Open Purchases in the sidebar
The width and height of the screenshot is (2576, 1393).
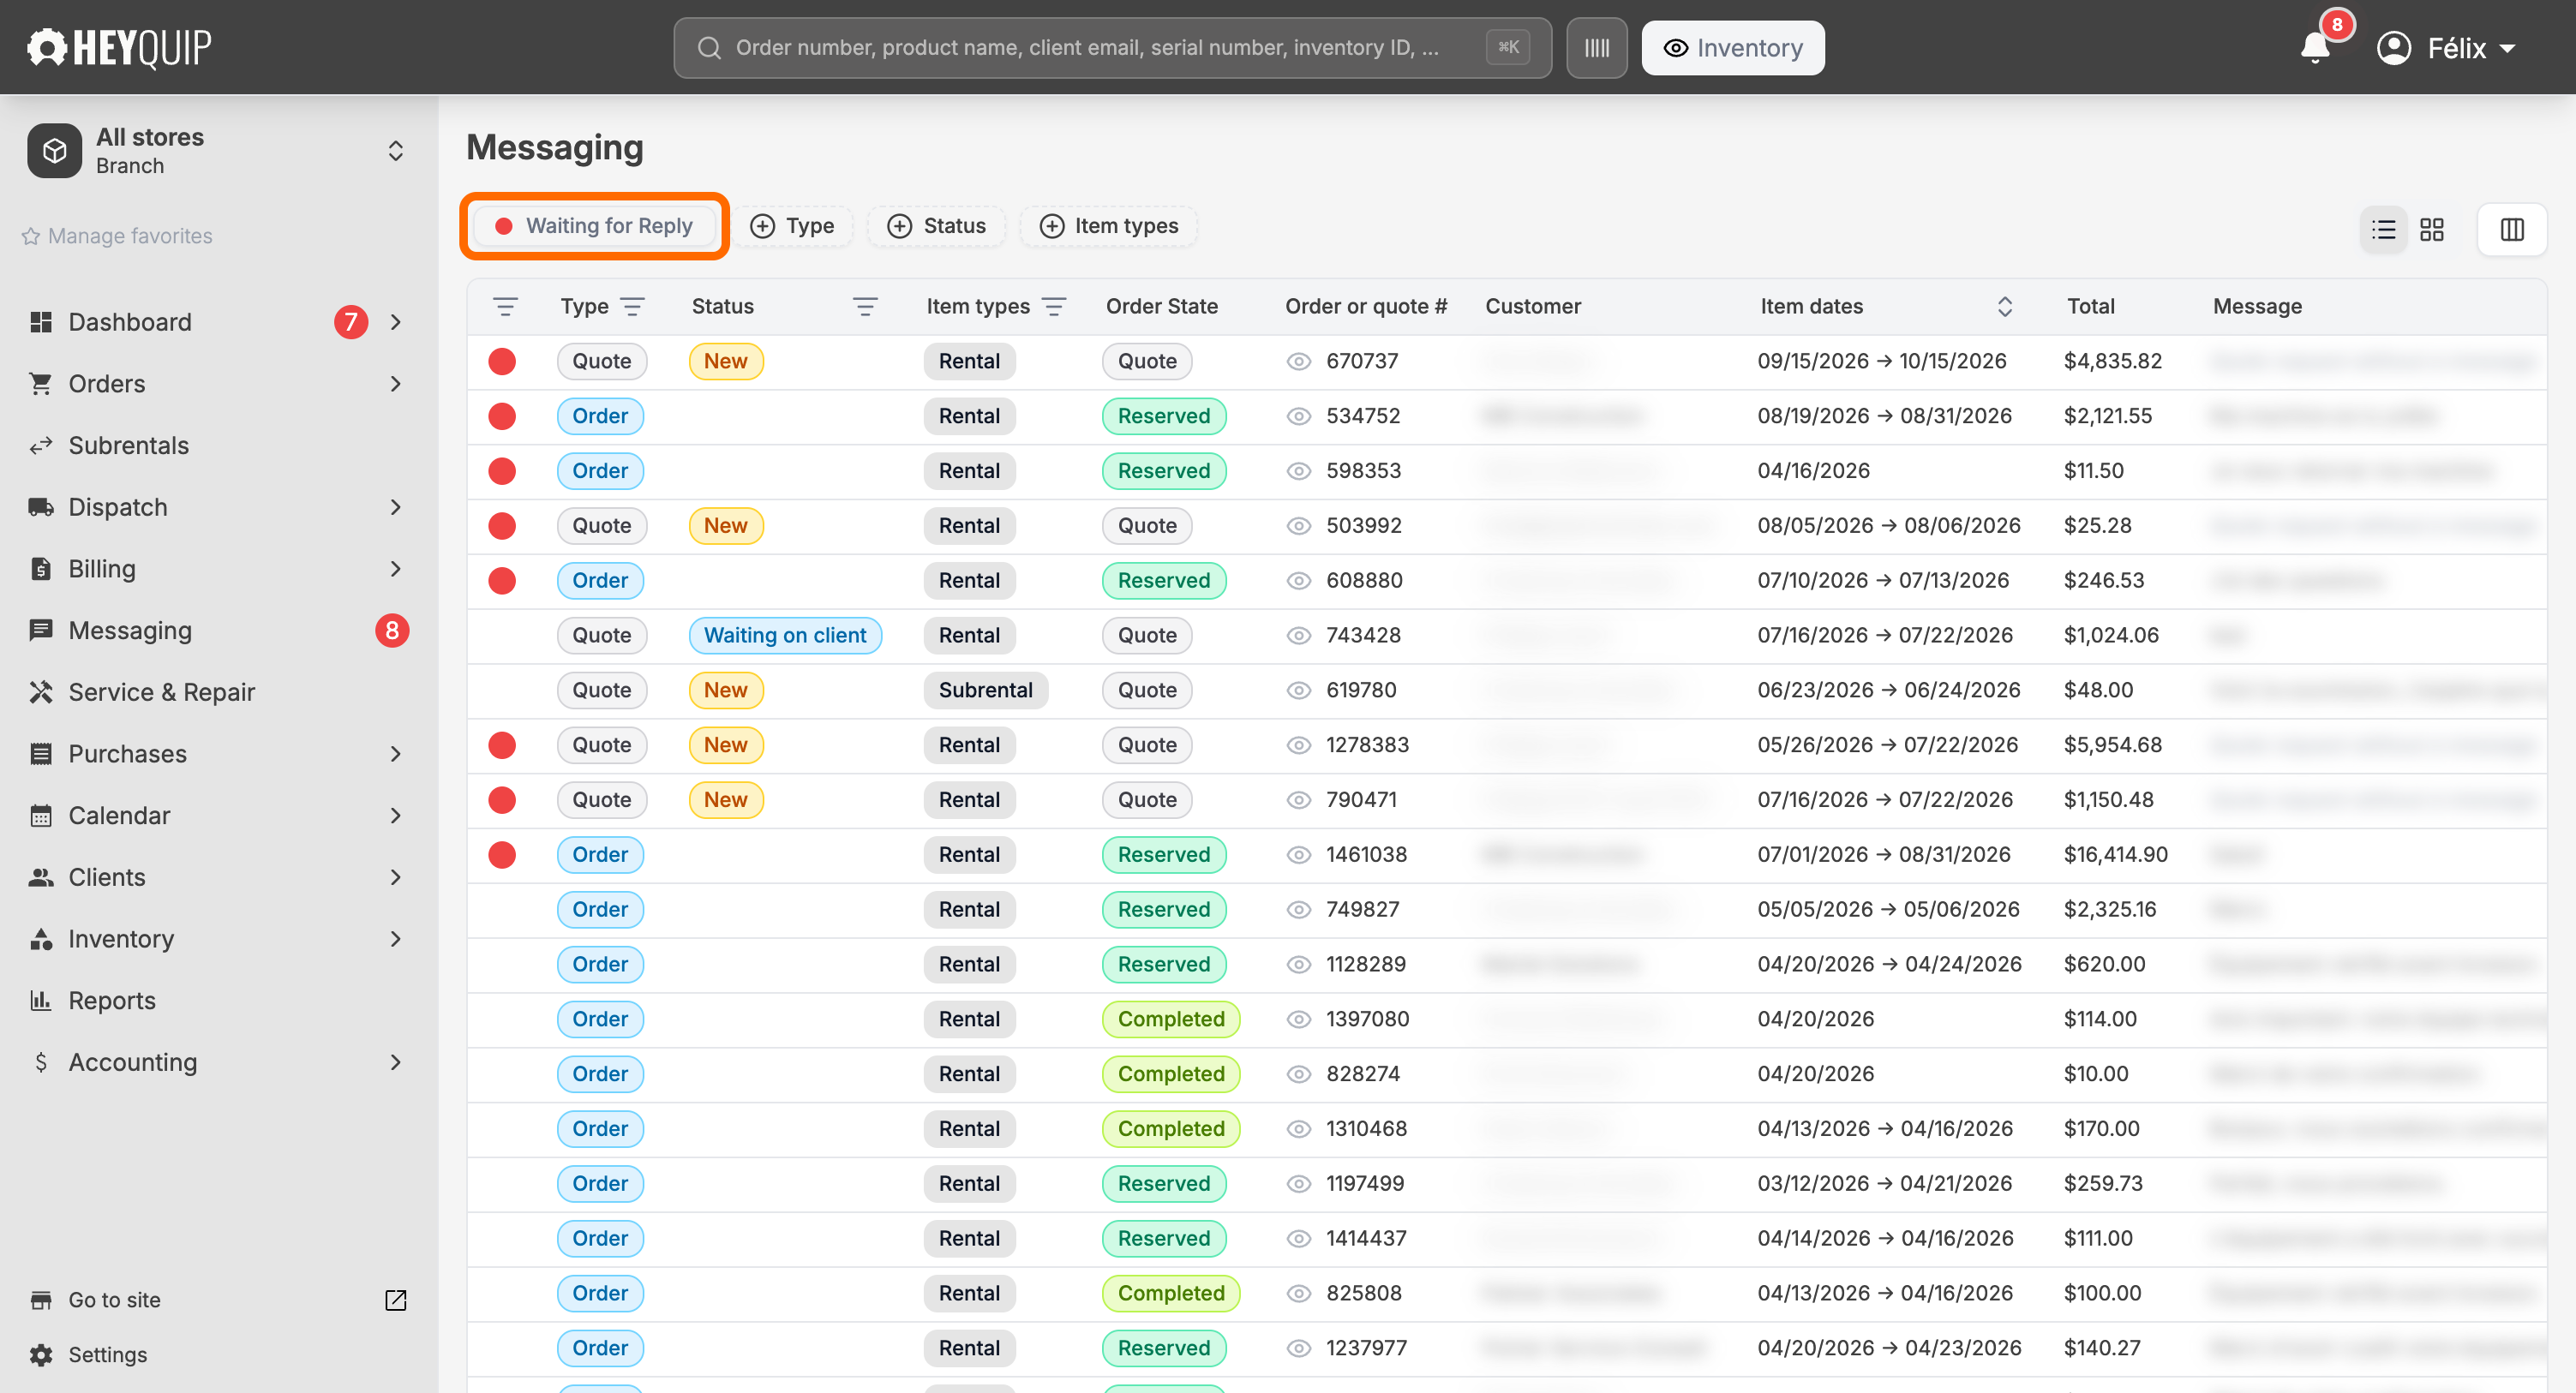[127, 754]
